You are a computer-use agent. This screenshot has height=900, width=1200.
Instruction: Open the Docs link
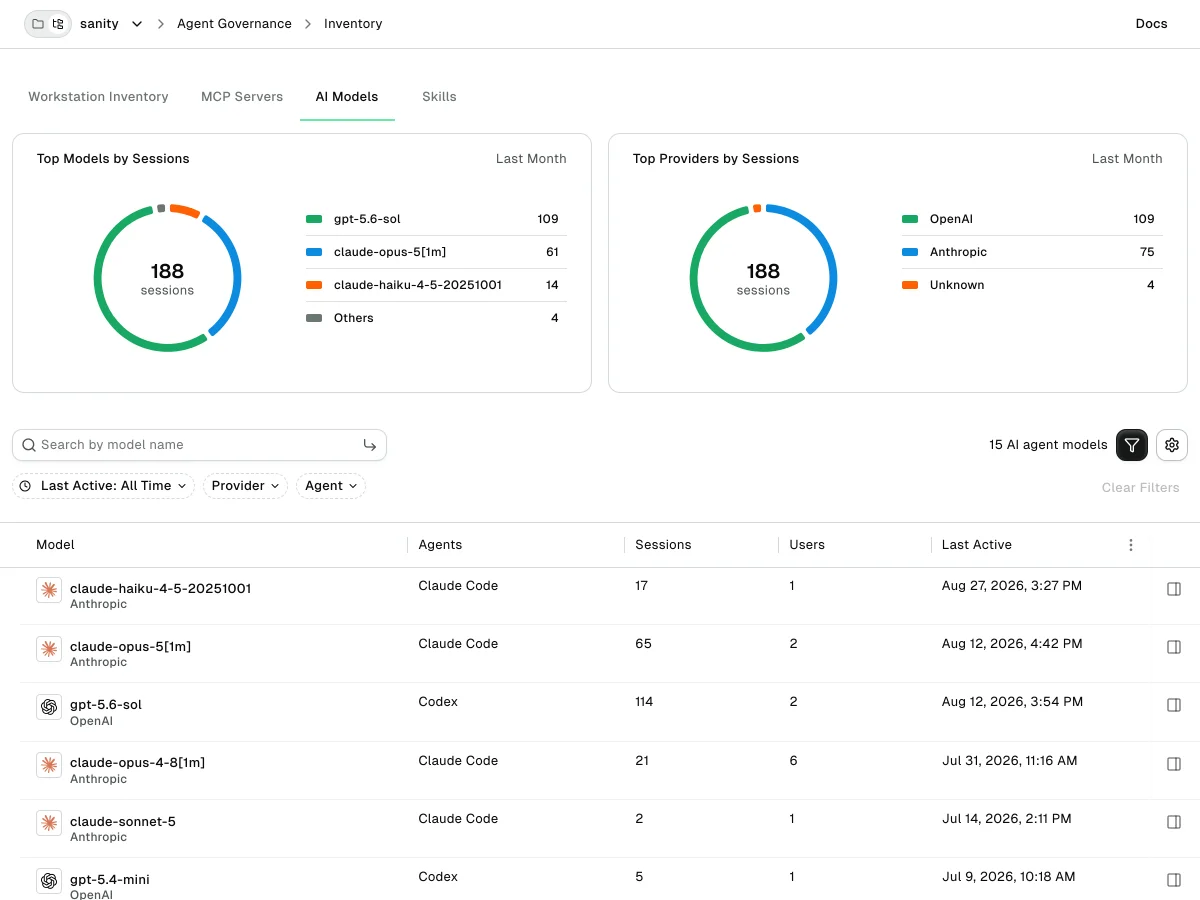point(1151,24)
